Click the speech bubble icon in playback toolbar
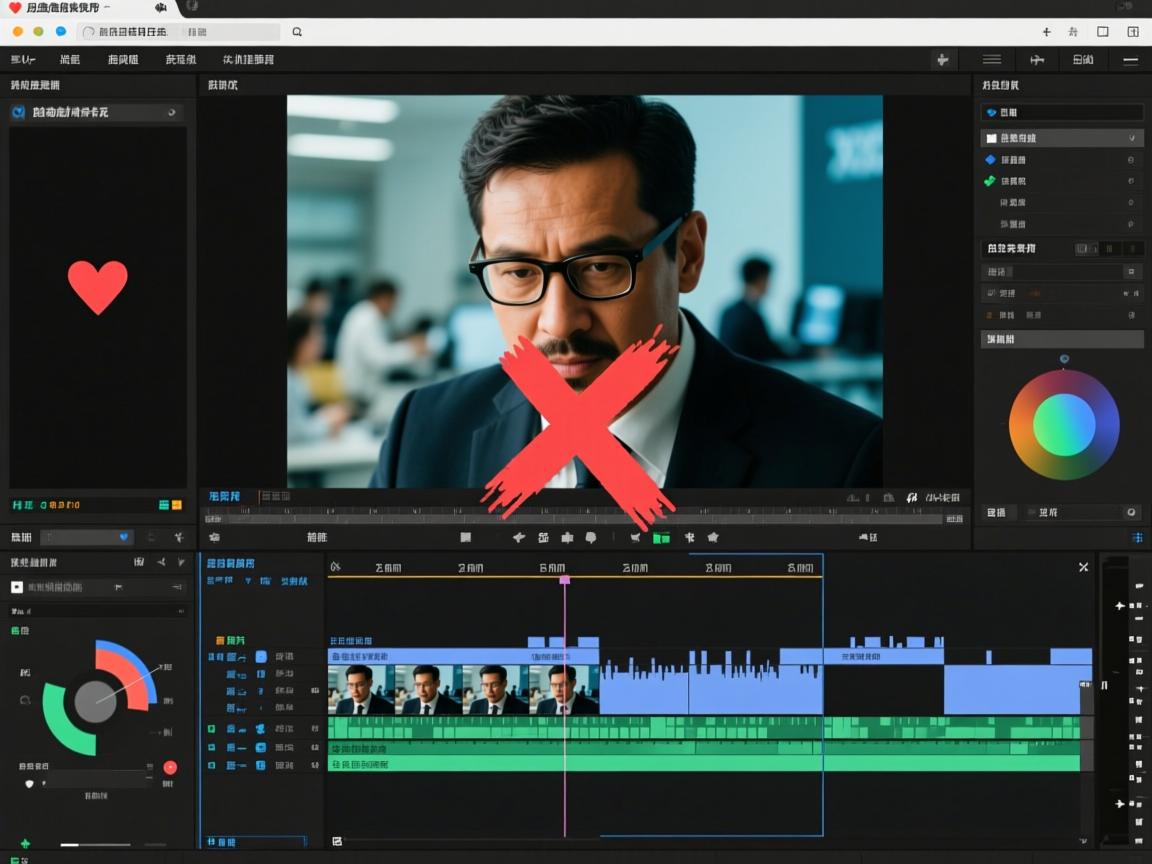 pyautogui.click(x=591, y=538)
